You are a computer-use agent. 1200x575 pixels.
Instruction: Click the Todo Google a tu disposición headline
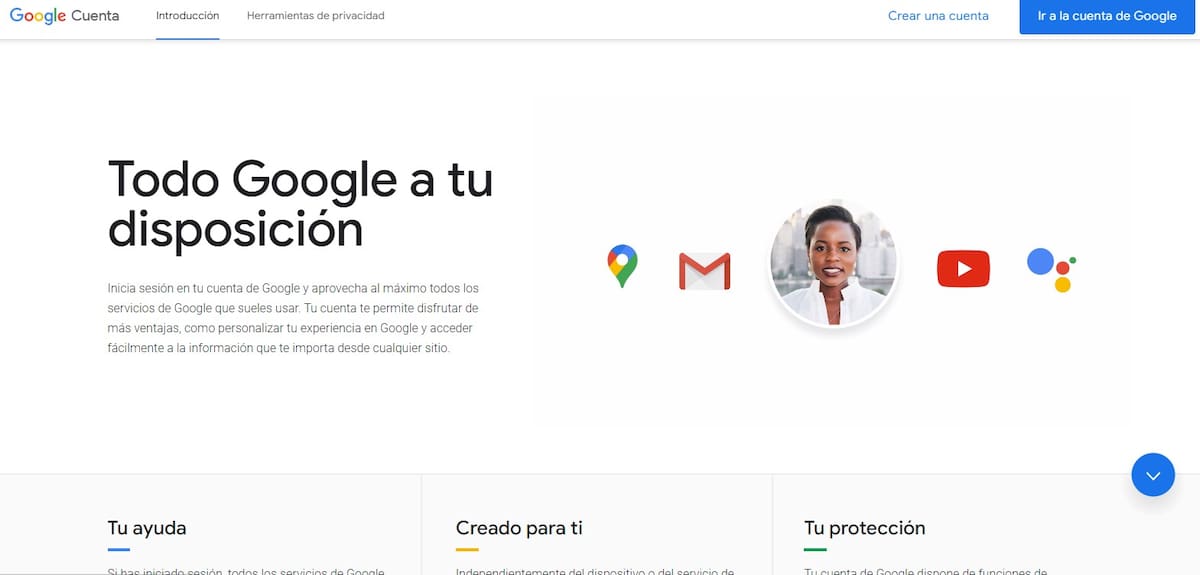pos(300,204)
